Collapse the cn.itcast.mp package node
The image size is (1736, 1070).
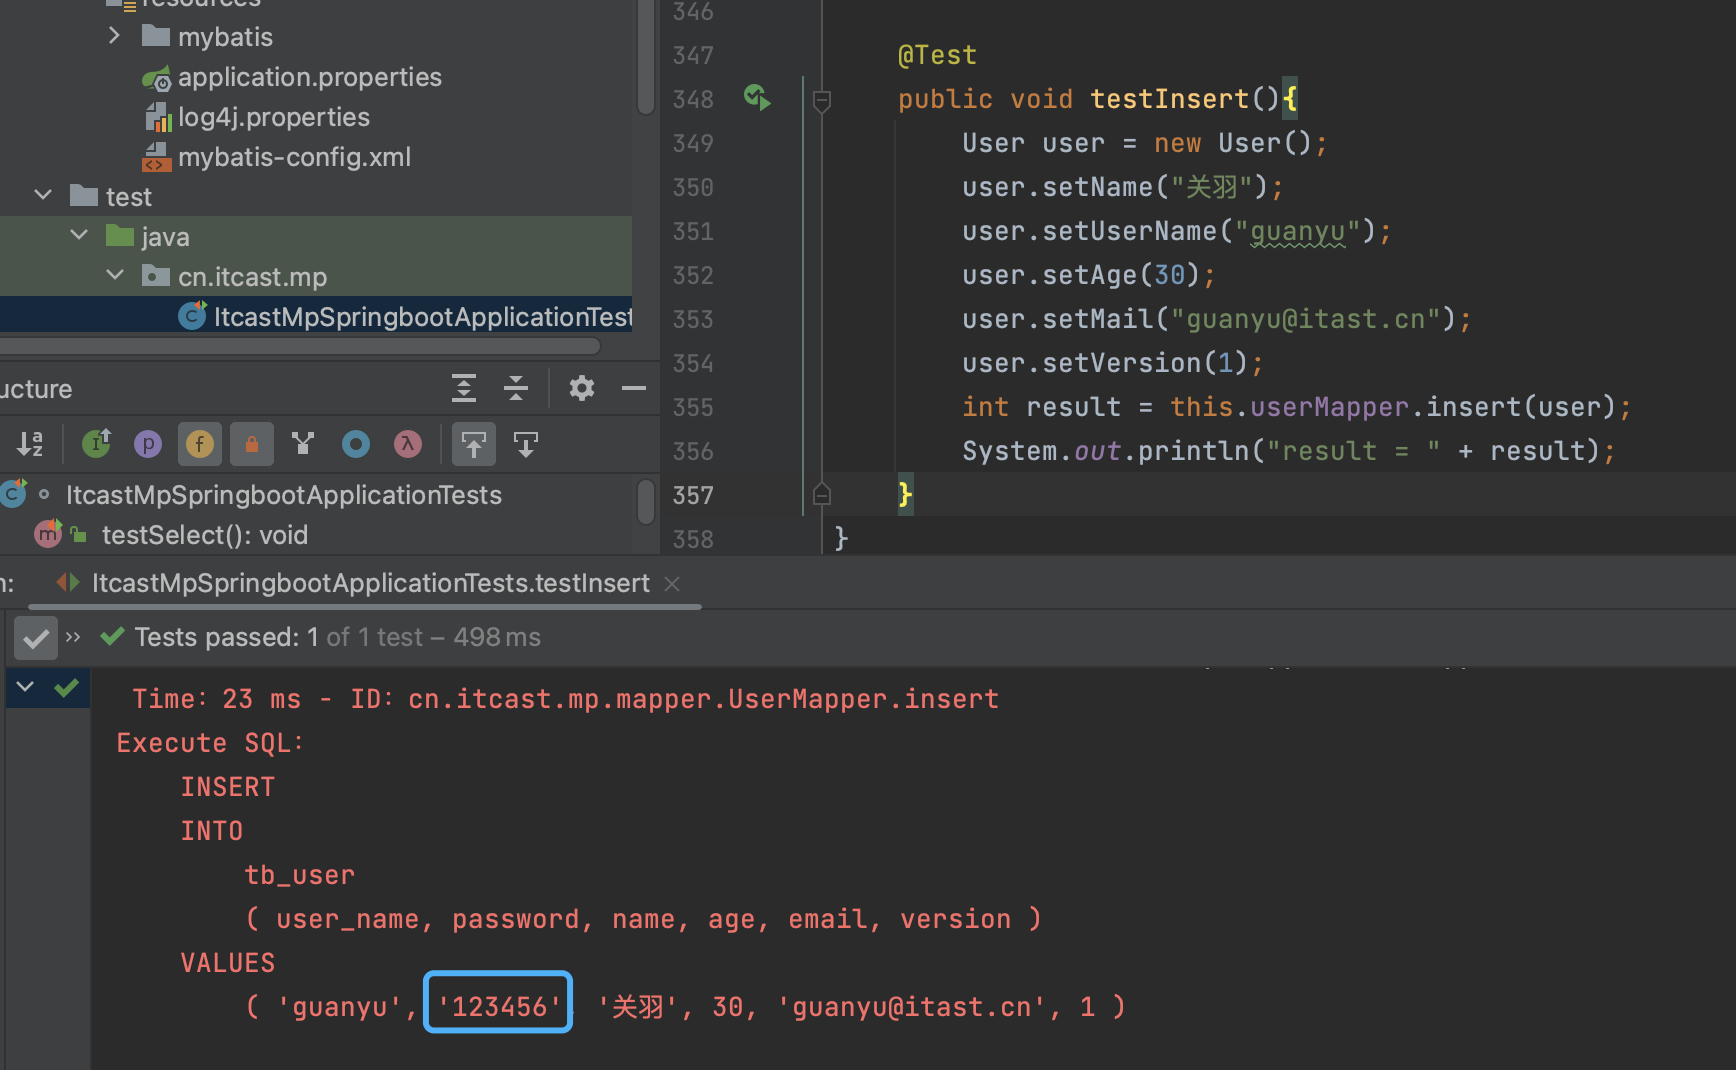115,276
